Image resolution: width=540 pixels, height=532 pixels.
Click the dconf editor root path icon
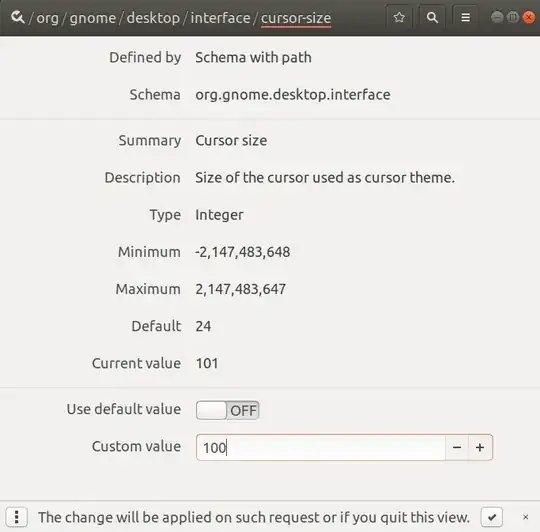click(x=17, y=17)
